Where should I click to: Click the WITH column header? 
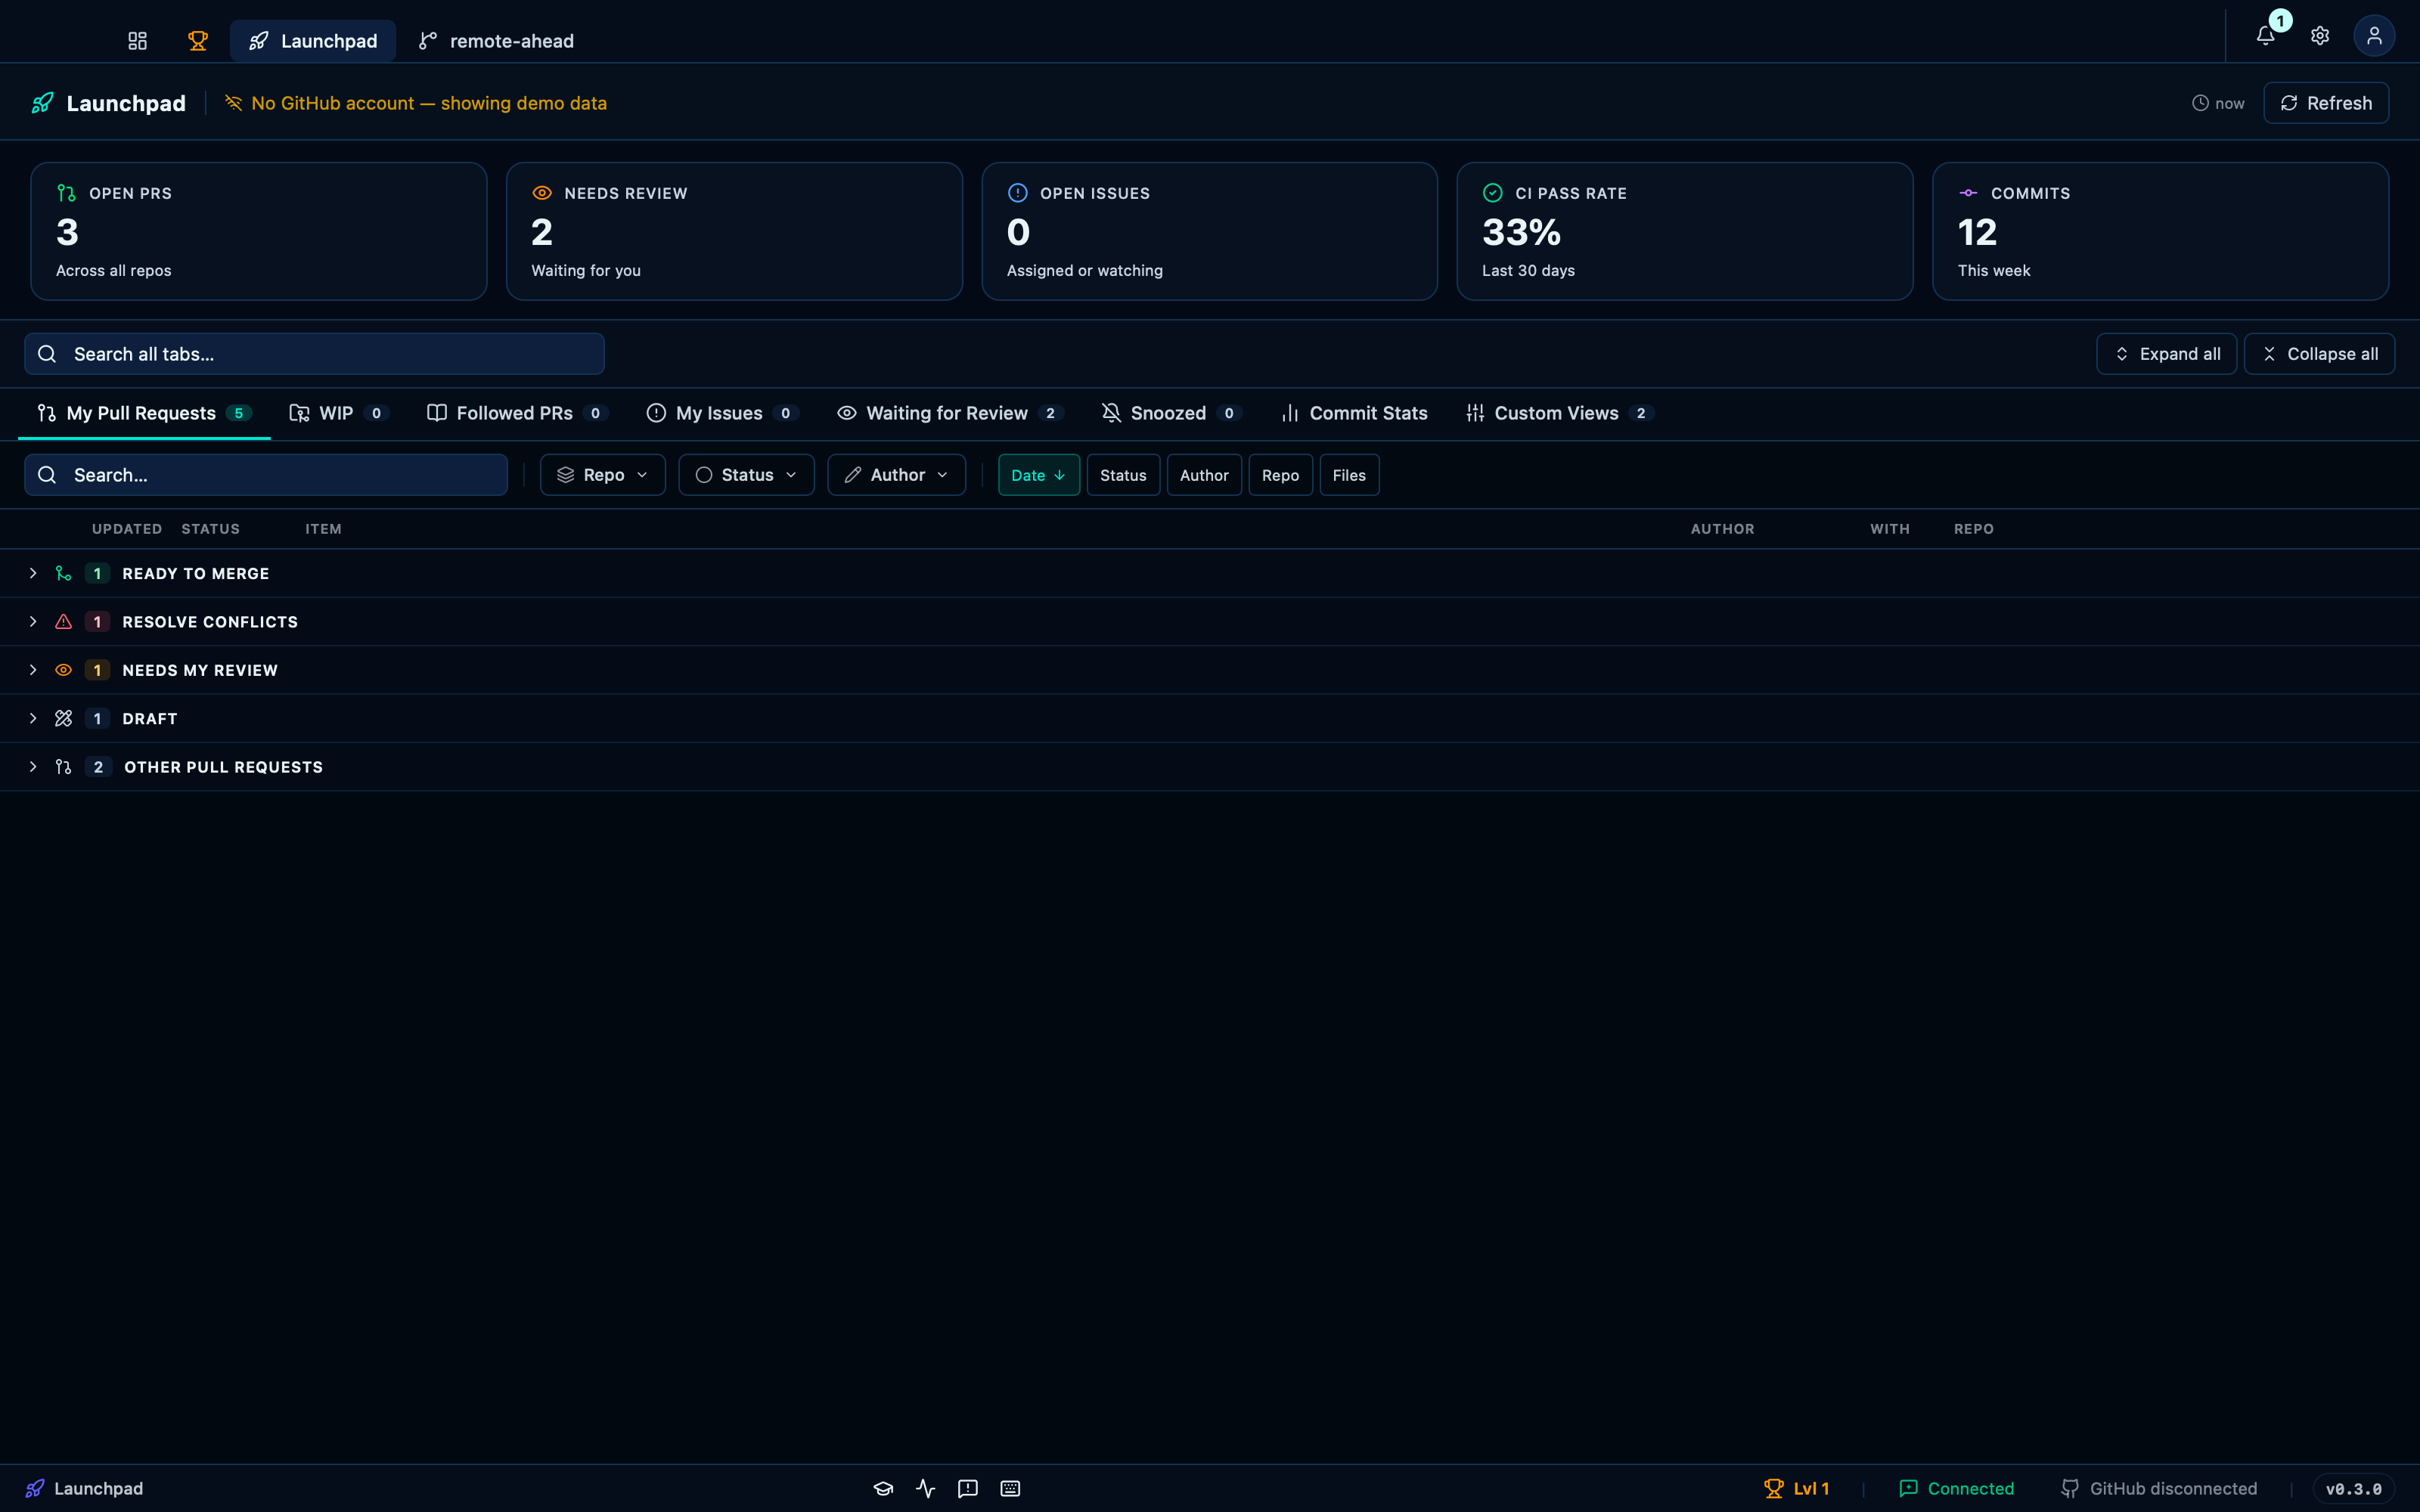(1890, 529)
